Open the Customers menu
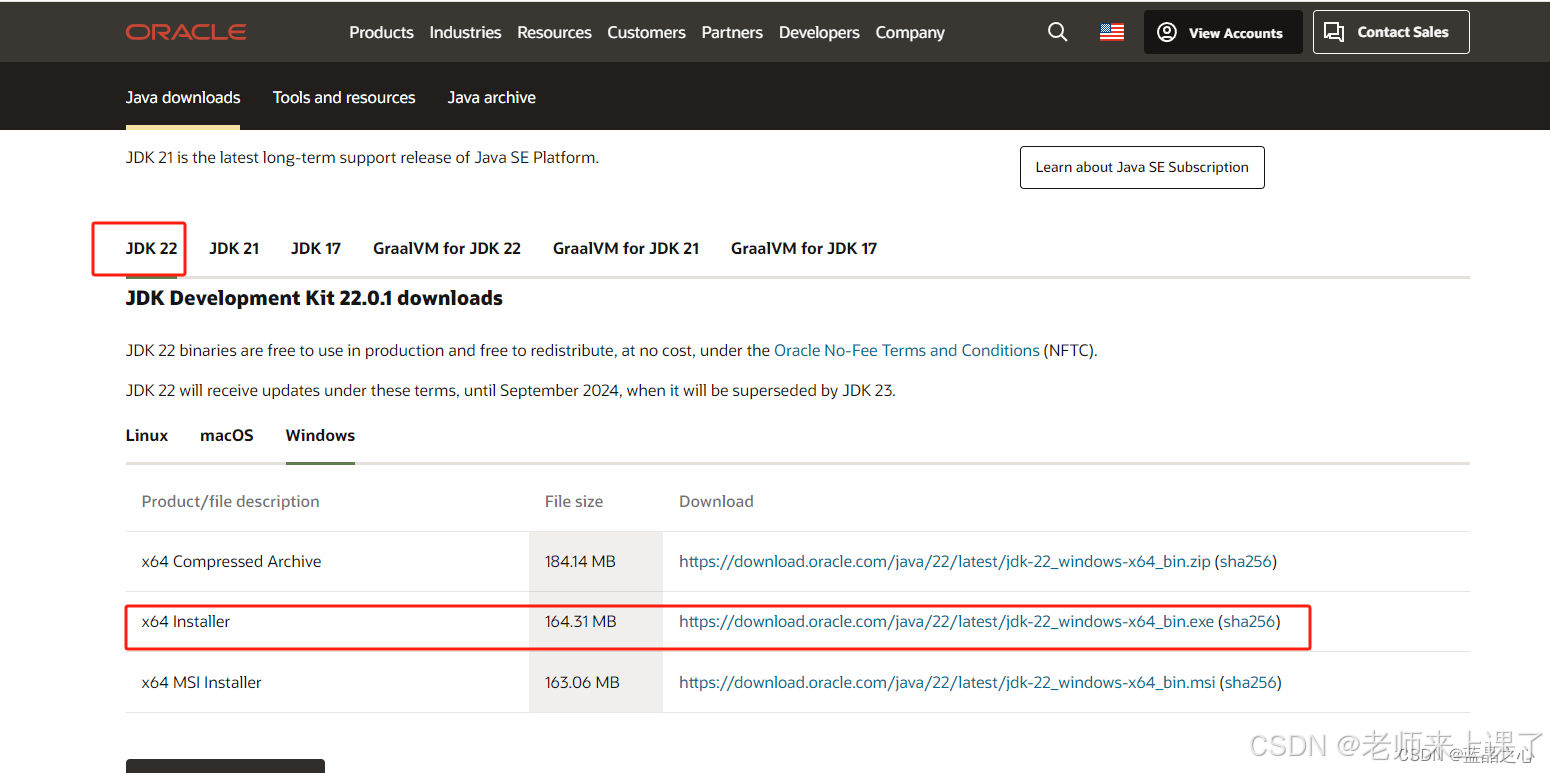The image size is (1550, 773). 646,32
